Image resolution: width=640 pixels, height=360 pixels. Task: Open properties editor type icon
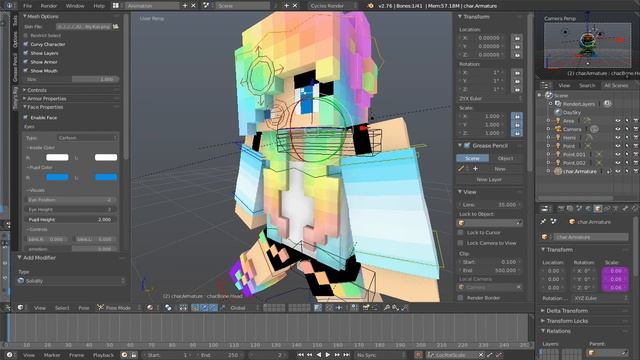pyautogui.click(x=545, y=209)
